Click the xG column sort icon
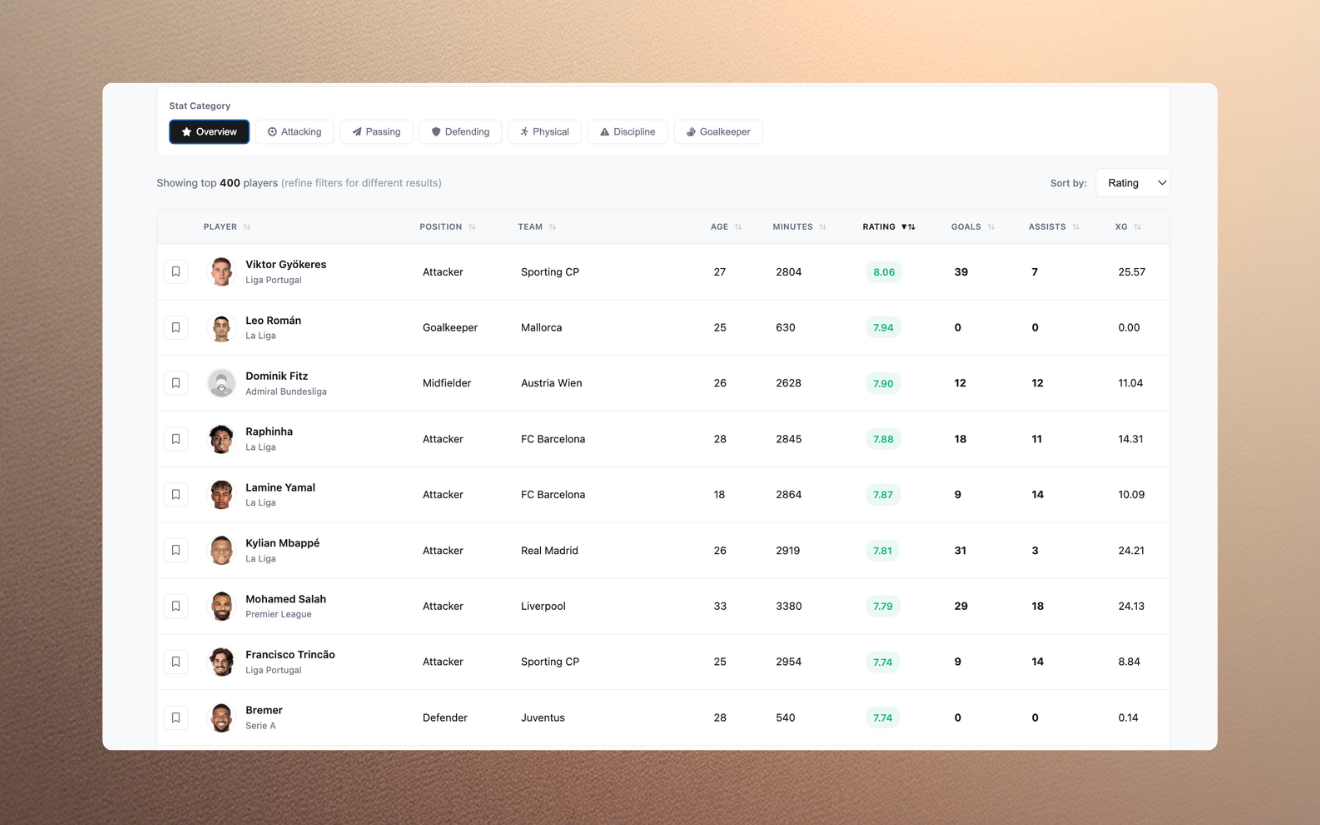The height and width of the screenshot is (825, 1320). pyautogui.click(x=1137, y=227)
